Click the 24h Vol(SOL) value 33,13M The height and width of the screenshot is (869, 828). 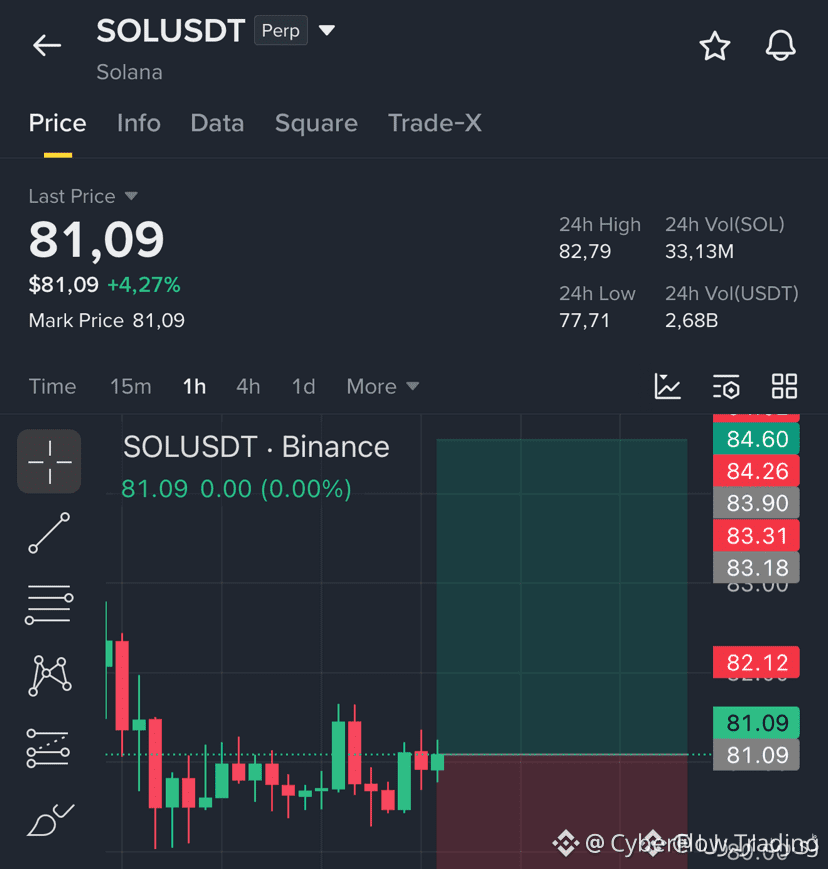pyautogui.click(x=699, y=252)
